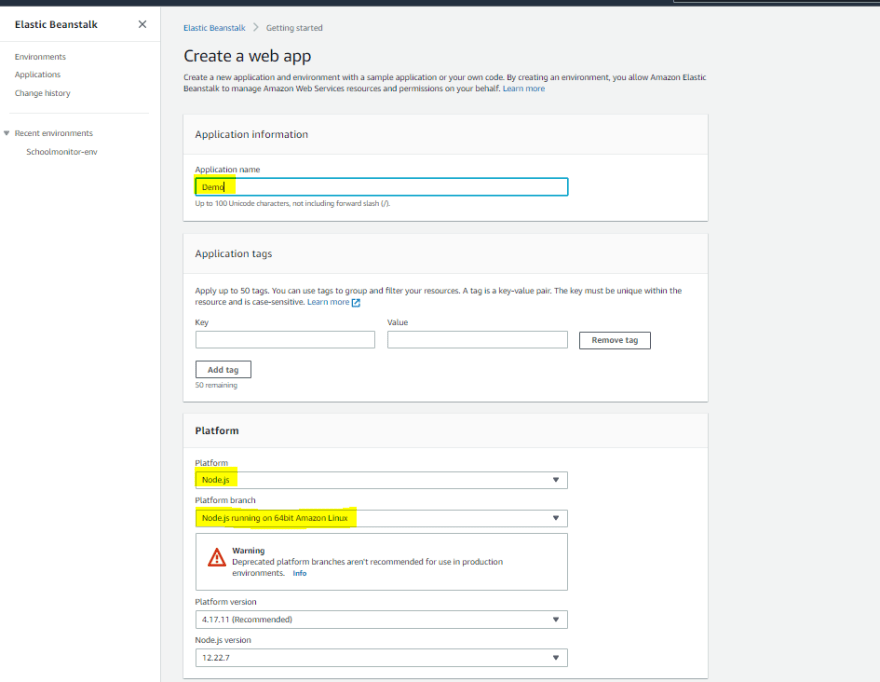Click the red Warning triangle icon
Viewport: 880px width, 682px height.
coord(217,557)
